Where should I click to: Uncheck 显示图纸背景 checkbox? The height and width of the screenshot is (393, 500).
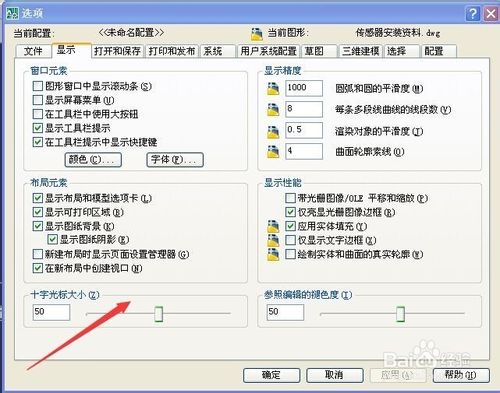pos(38,226)
